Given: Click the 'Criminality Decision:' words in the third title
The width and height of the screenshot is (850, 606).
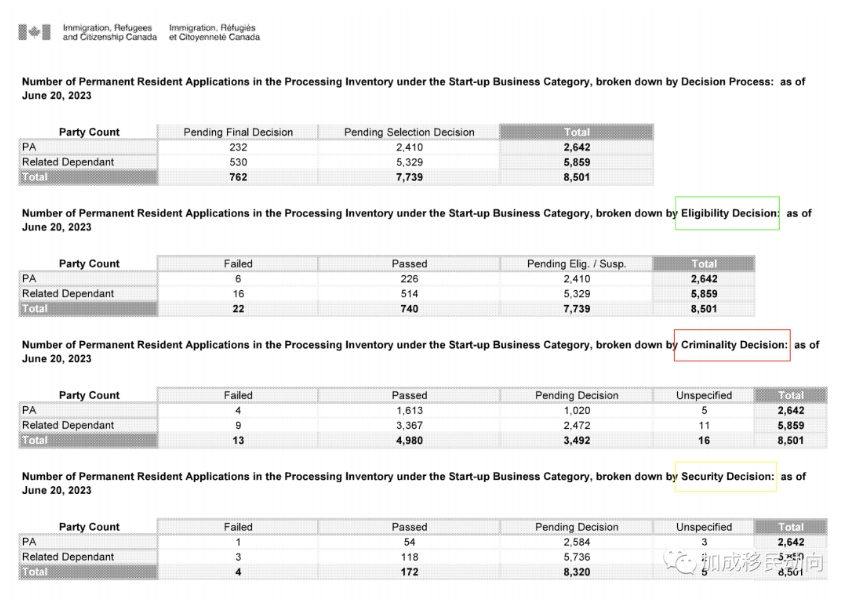Looking at the screenshot, I should (x=734, y=345).
